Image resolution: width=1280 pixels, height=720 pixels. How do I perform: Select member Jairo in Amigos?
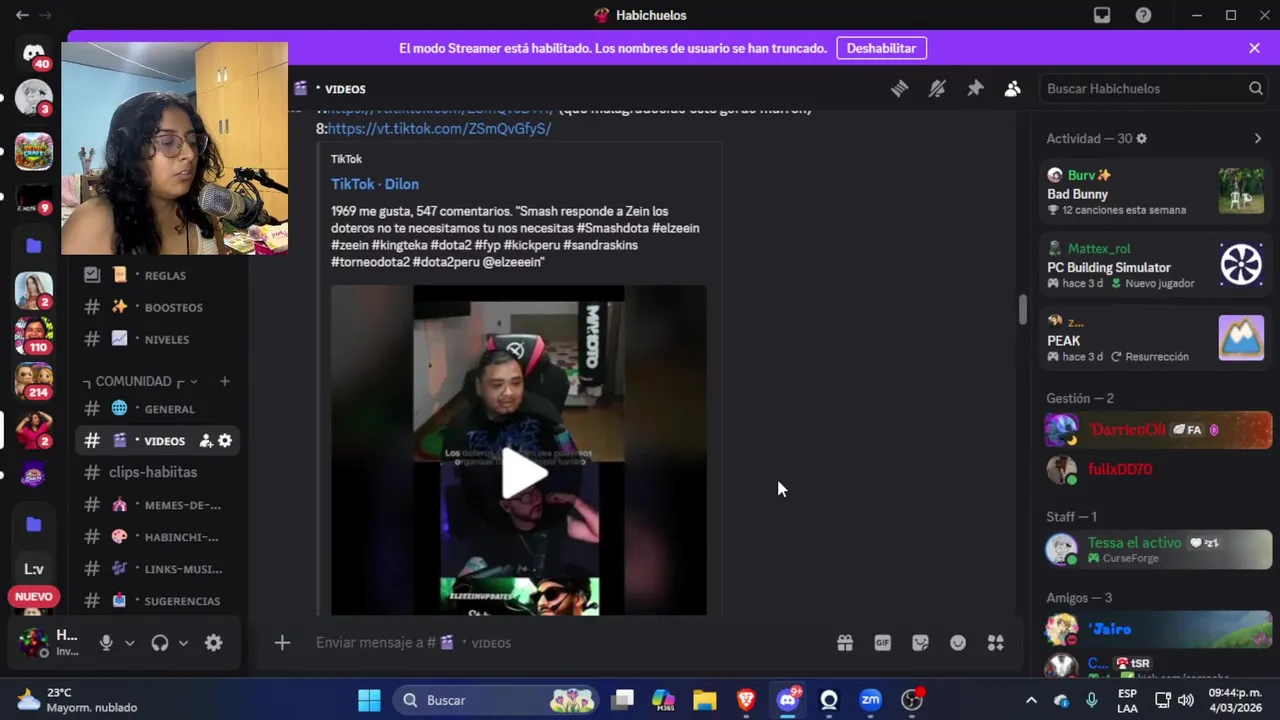1158,630
